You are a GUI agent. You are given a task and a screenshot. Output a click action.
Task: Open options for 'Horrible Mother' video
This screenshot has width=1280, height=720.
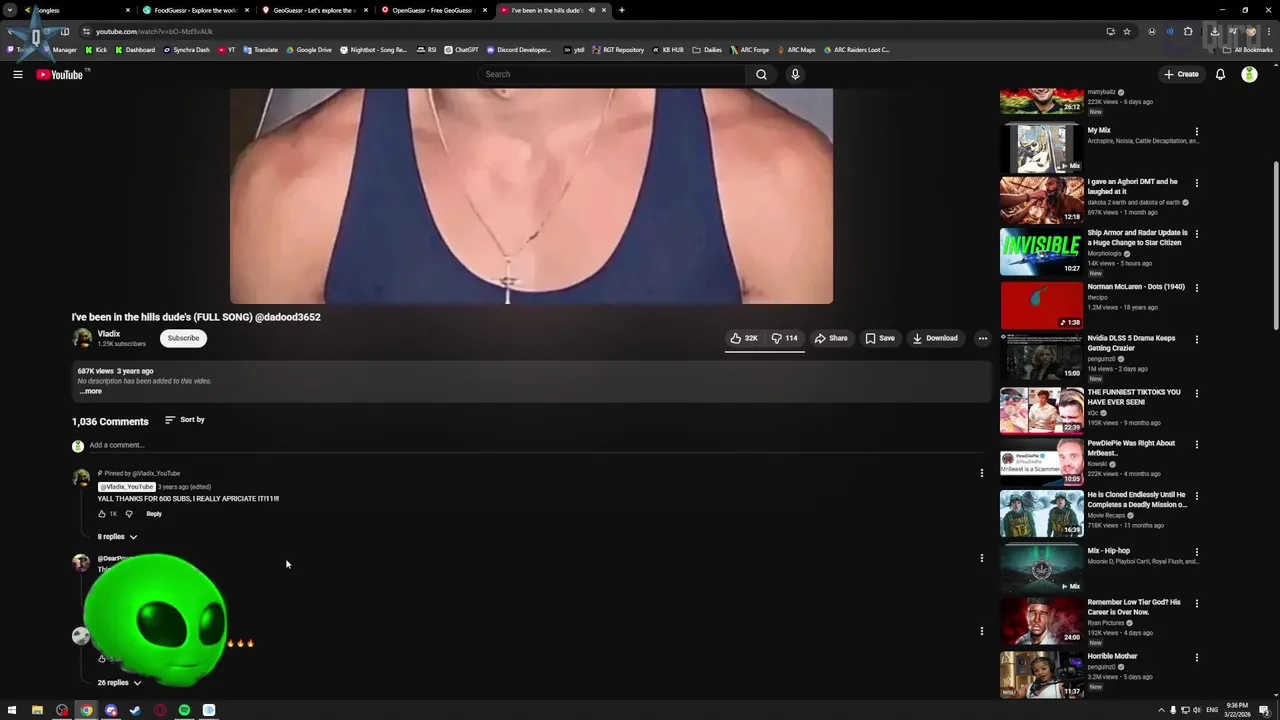[x=1196, y=658]
